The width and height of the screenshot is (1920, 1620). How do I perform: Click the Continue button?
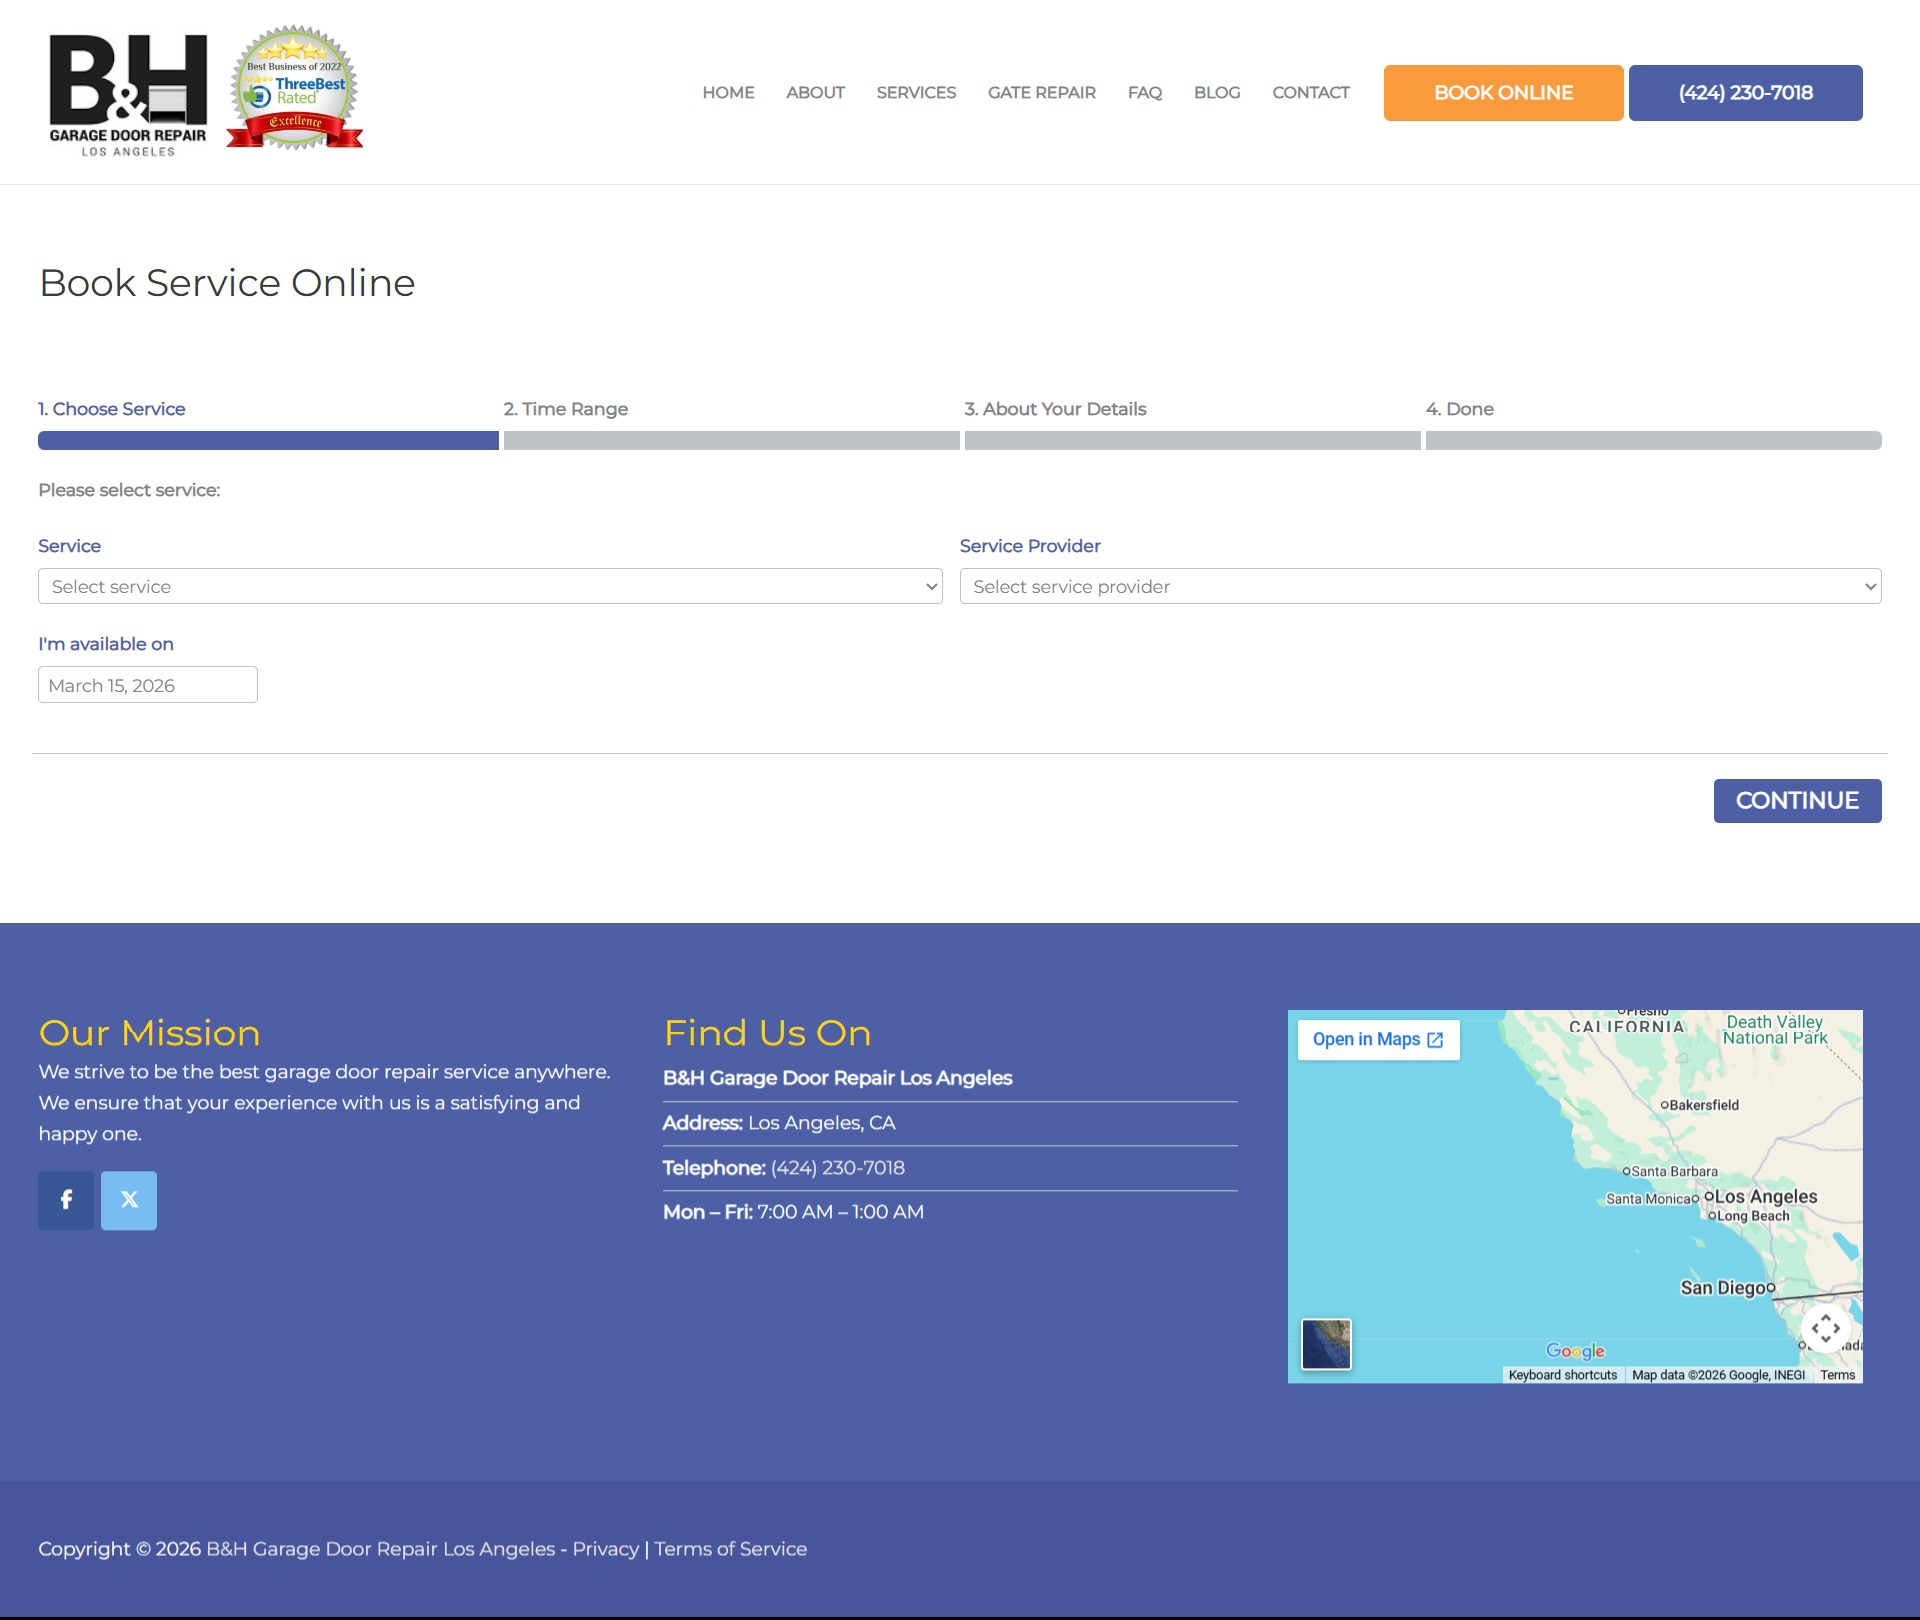pos(1797,801)
